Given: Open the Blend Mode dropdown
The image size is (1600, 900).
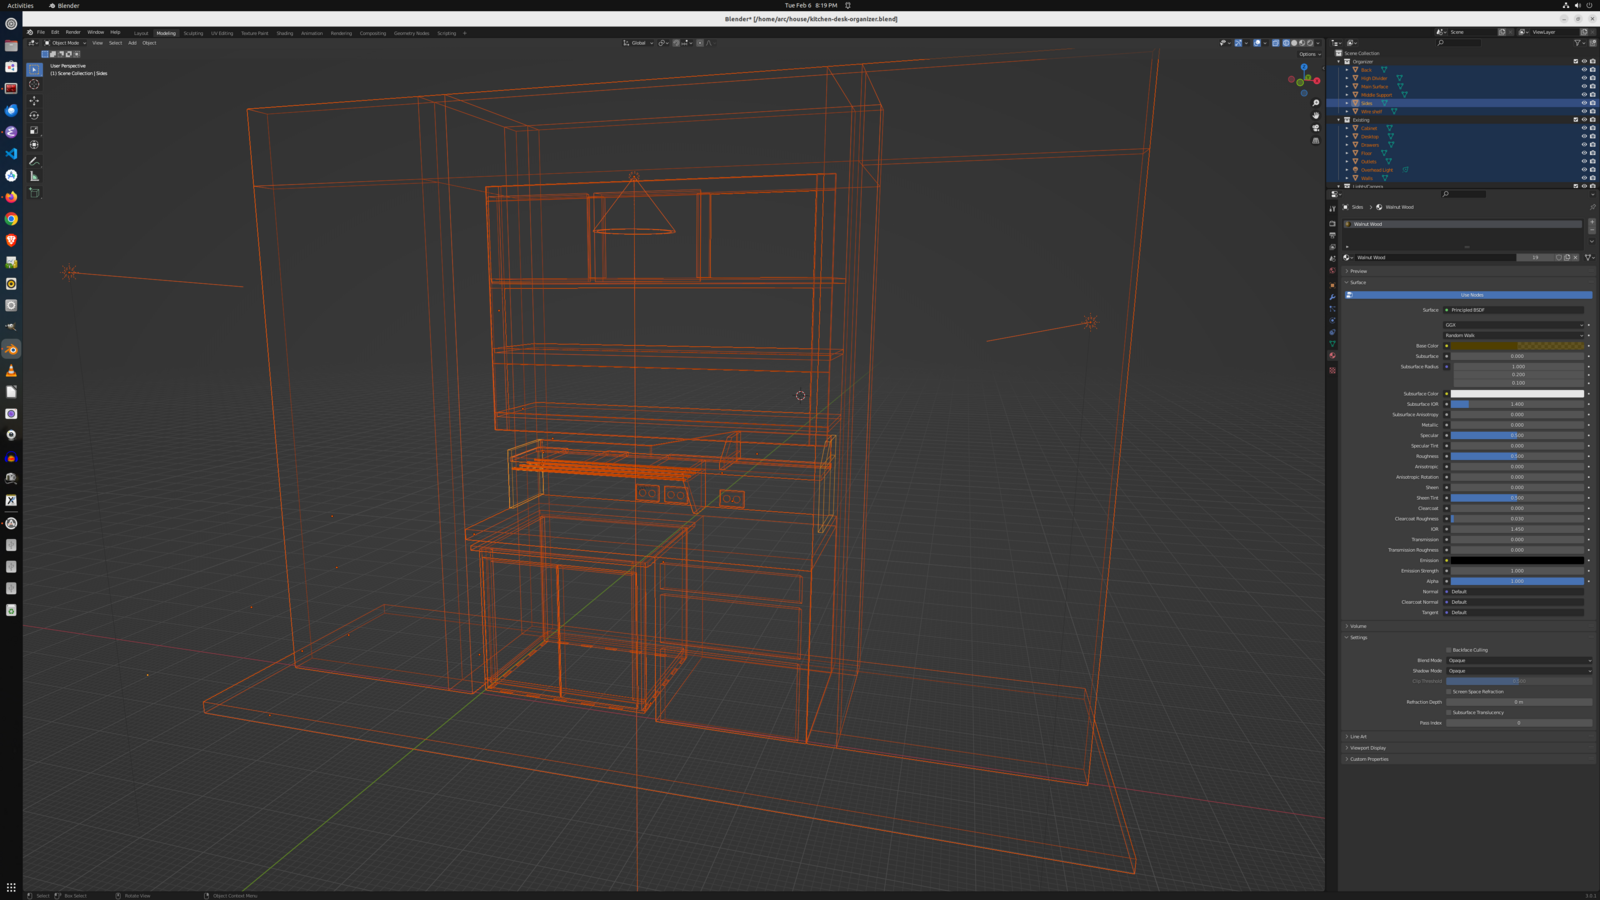Looking at the screenshot, I should point(1518,660).
